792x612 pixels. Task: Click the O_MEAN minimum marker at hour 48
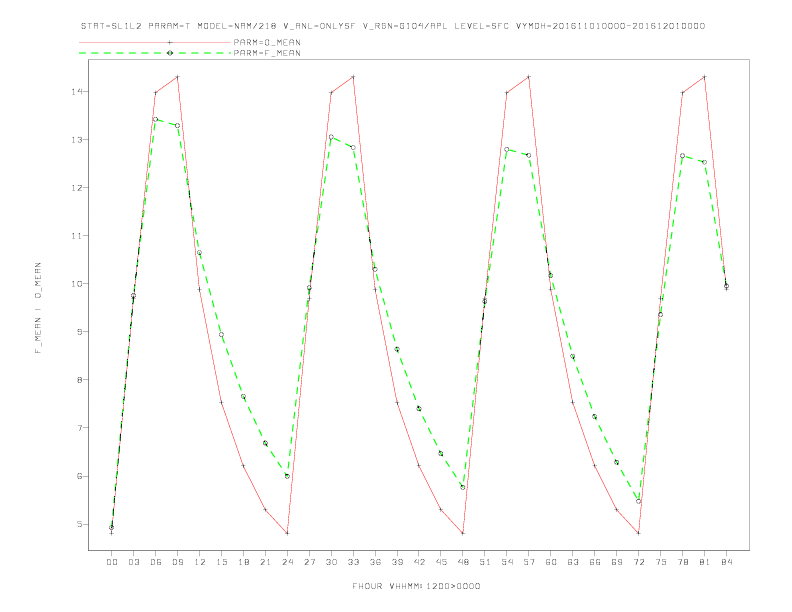pos(463,533)
